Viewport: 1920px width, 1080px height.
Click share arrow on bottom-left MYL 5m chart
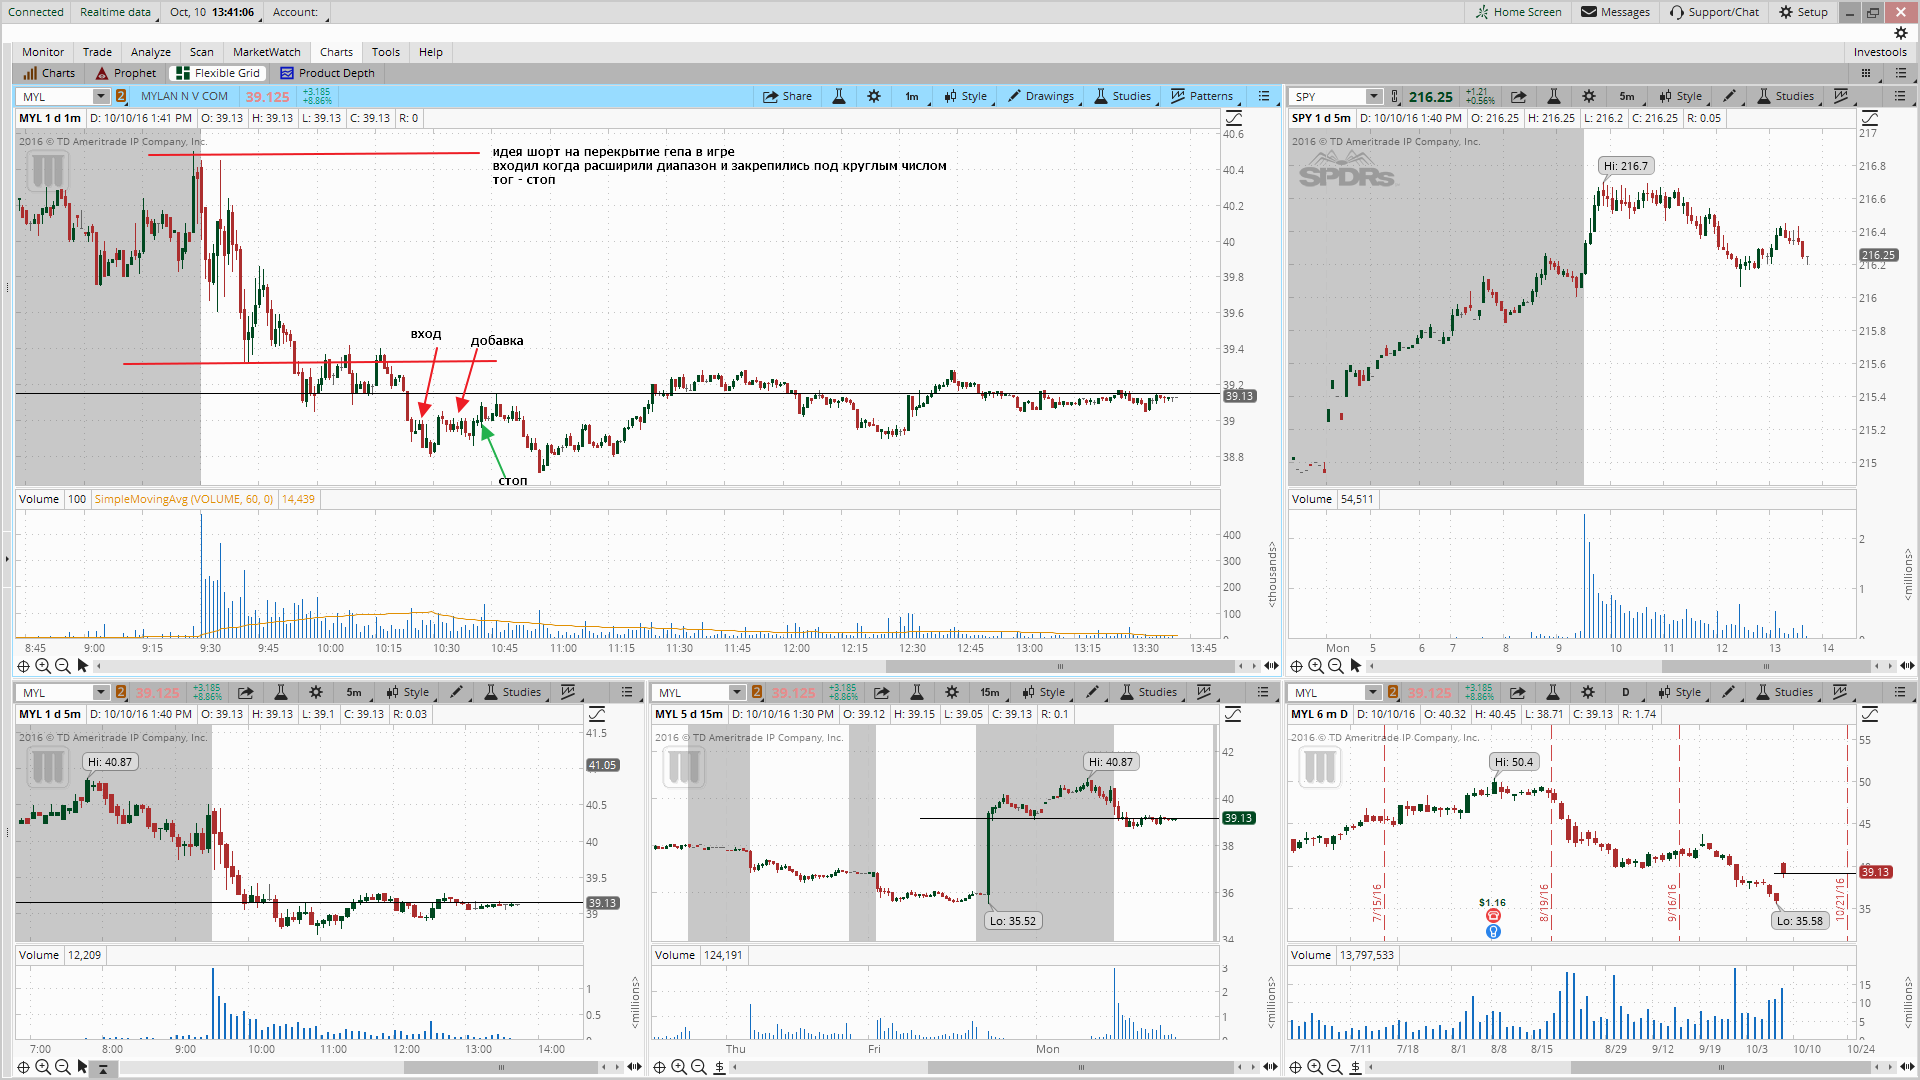[x=245, y=692]
